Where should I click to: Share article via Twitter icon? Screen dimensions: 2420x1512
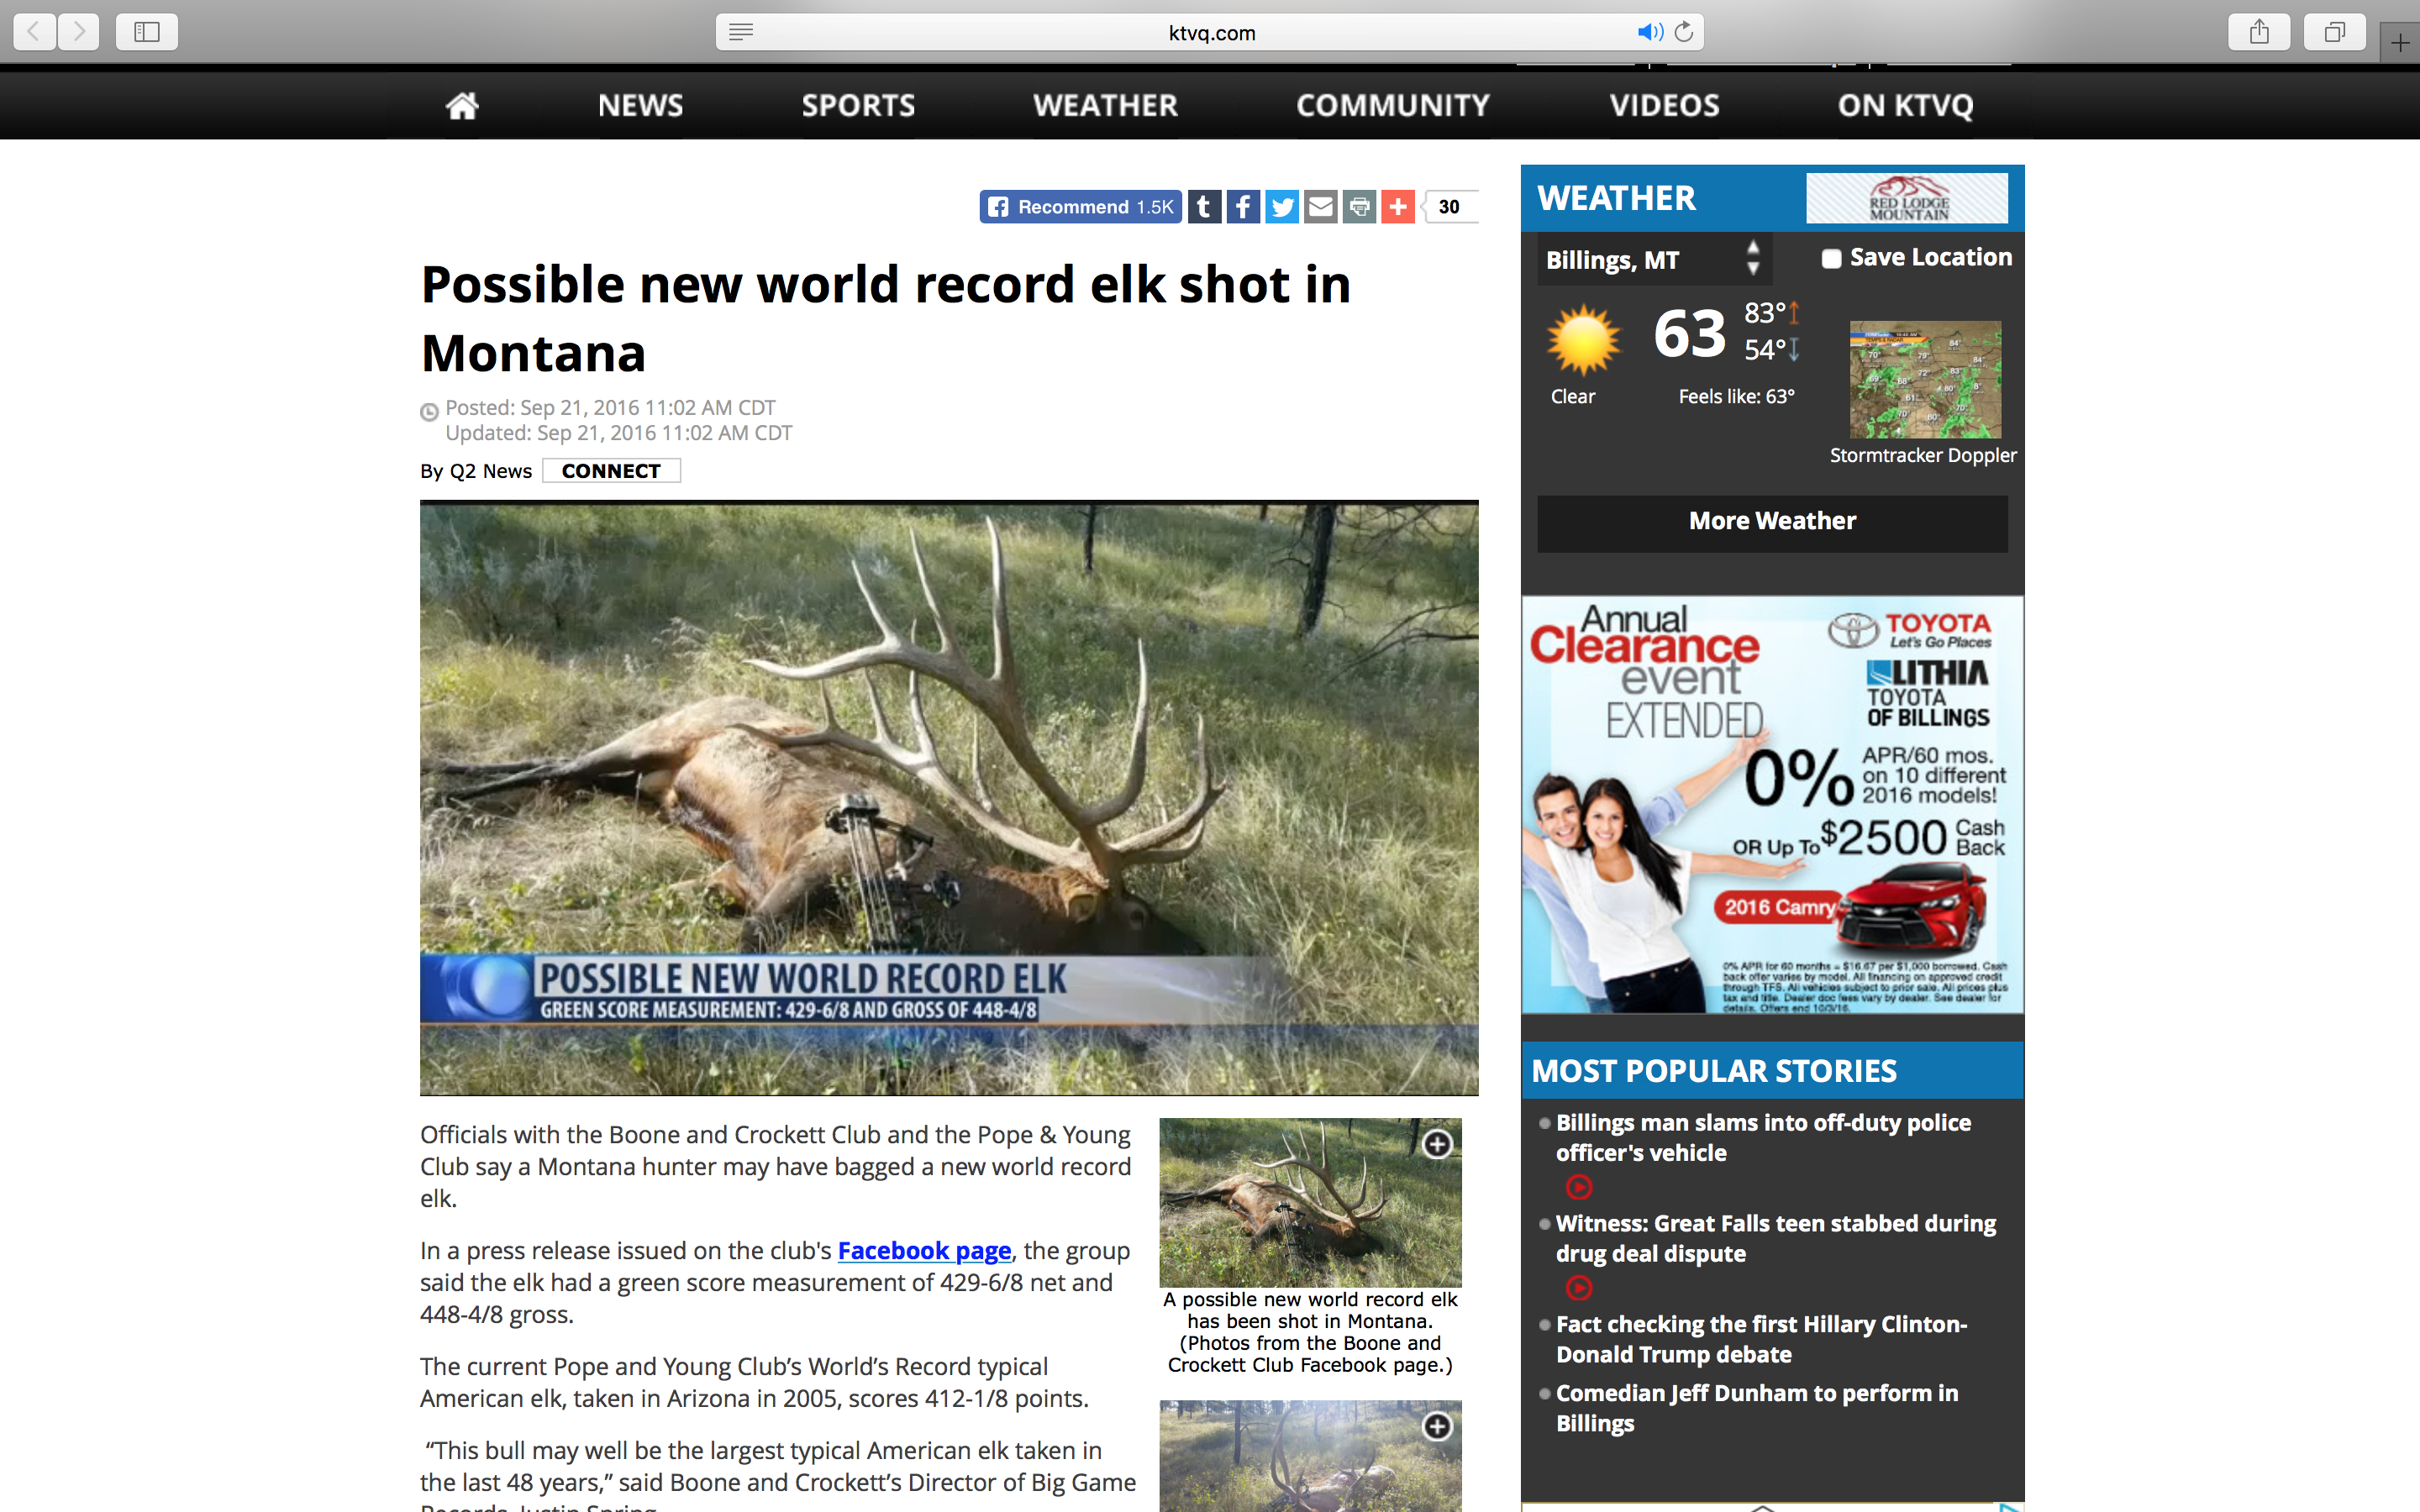pos(1281,207)
